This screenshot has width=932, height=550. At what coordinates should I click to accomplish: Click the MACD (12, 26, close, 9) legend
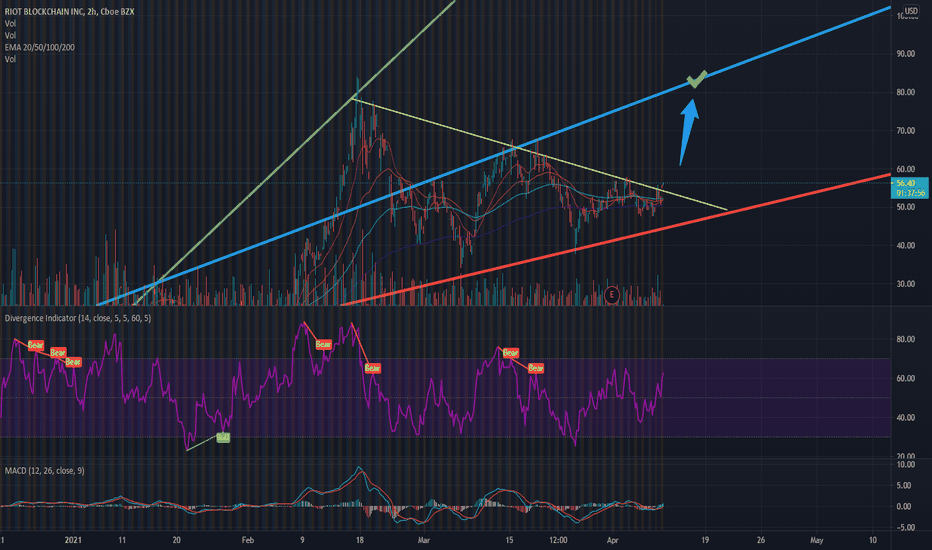point(45,470)
